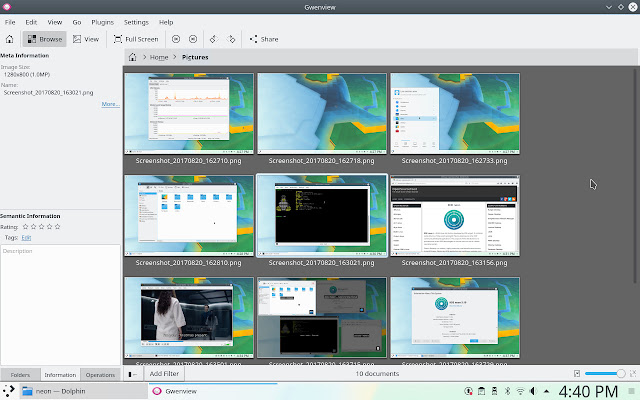
Task: Open the clipboard tray icon
Action: [x=482, y=391]
